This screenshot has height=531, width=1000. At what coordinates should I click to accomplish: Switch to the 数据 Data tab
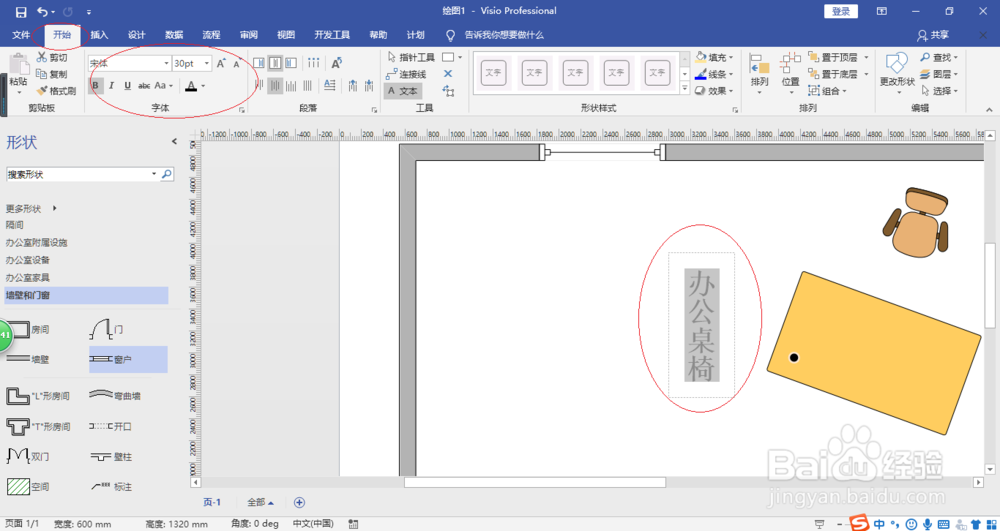(174, 35)
